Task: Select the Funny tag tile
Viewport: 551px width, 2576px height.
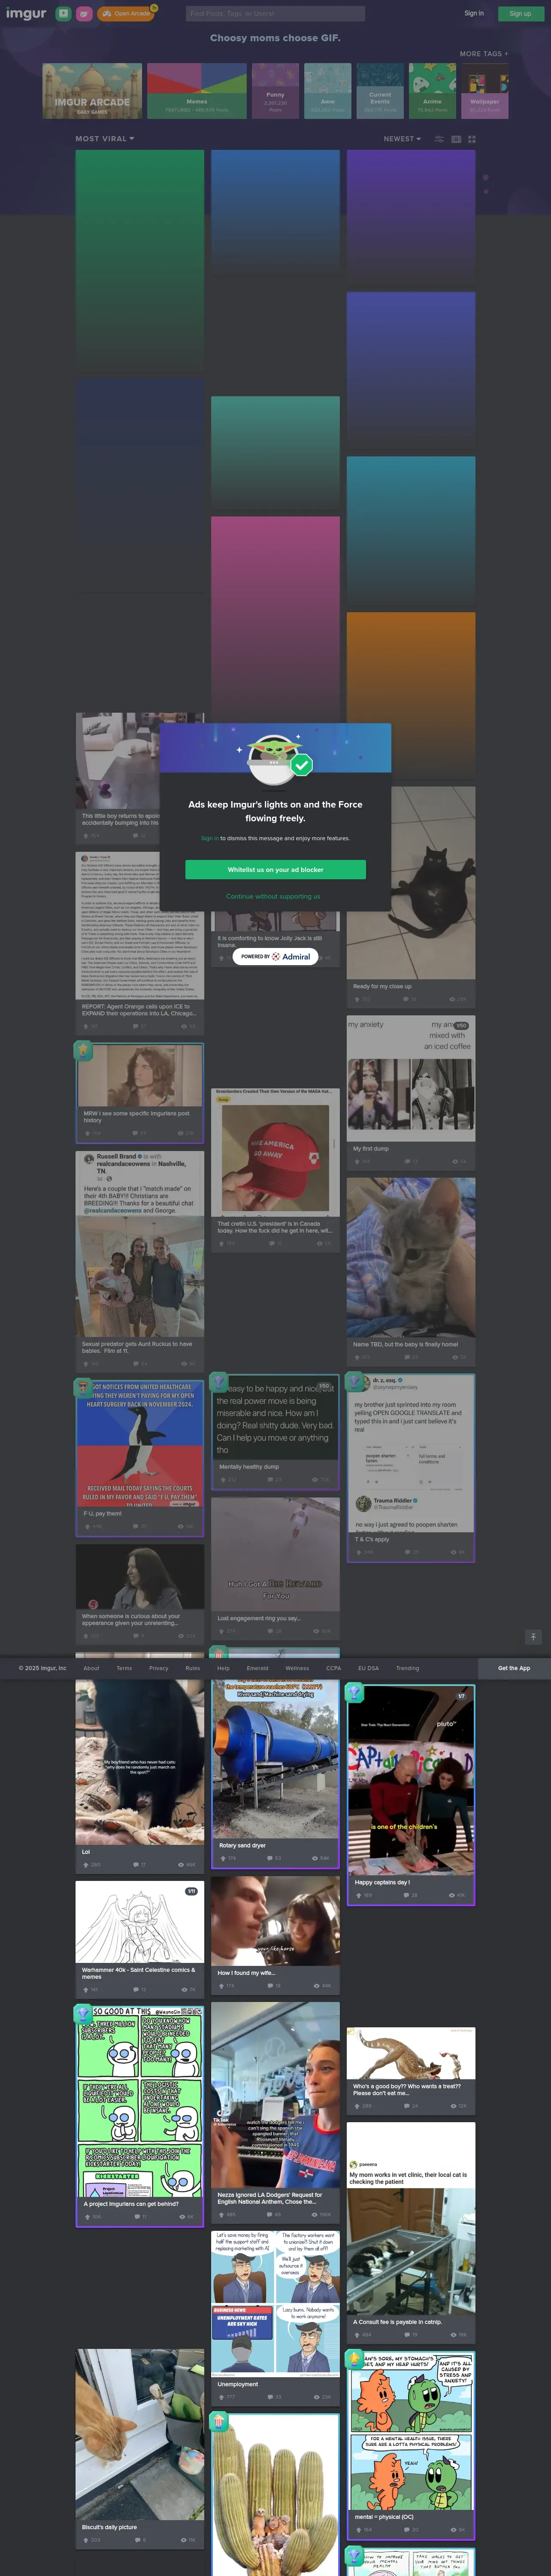Action: pyautogui.click(x=275, y=91)
